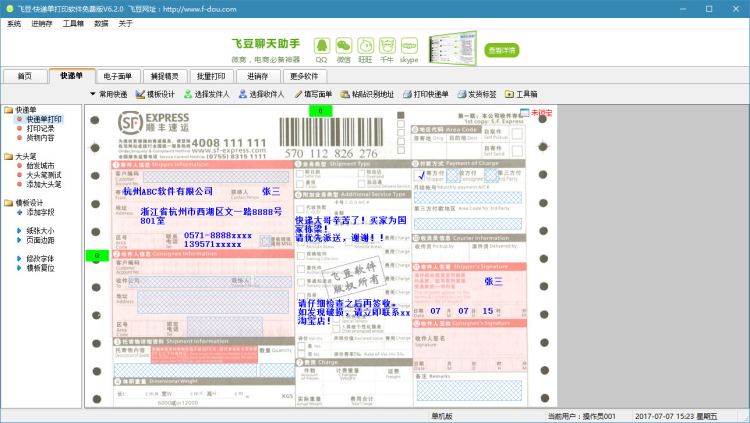The height and width of the screenshot is (423, 750).
Task: Open the 工具箱 menu in menu bar
Action: point(73,23)
